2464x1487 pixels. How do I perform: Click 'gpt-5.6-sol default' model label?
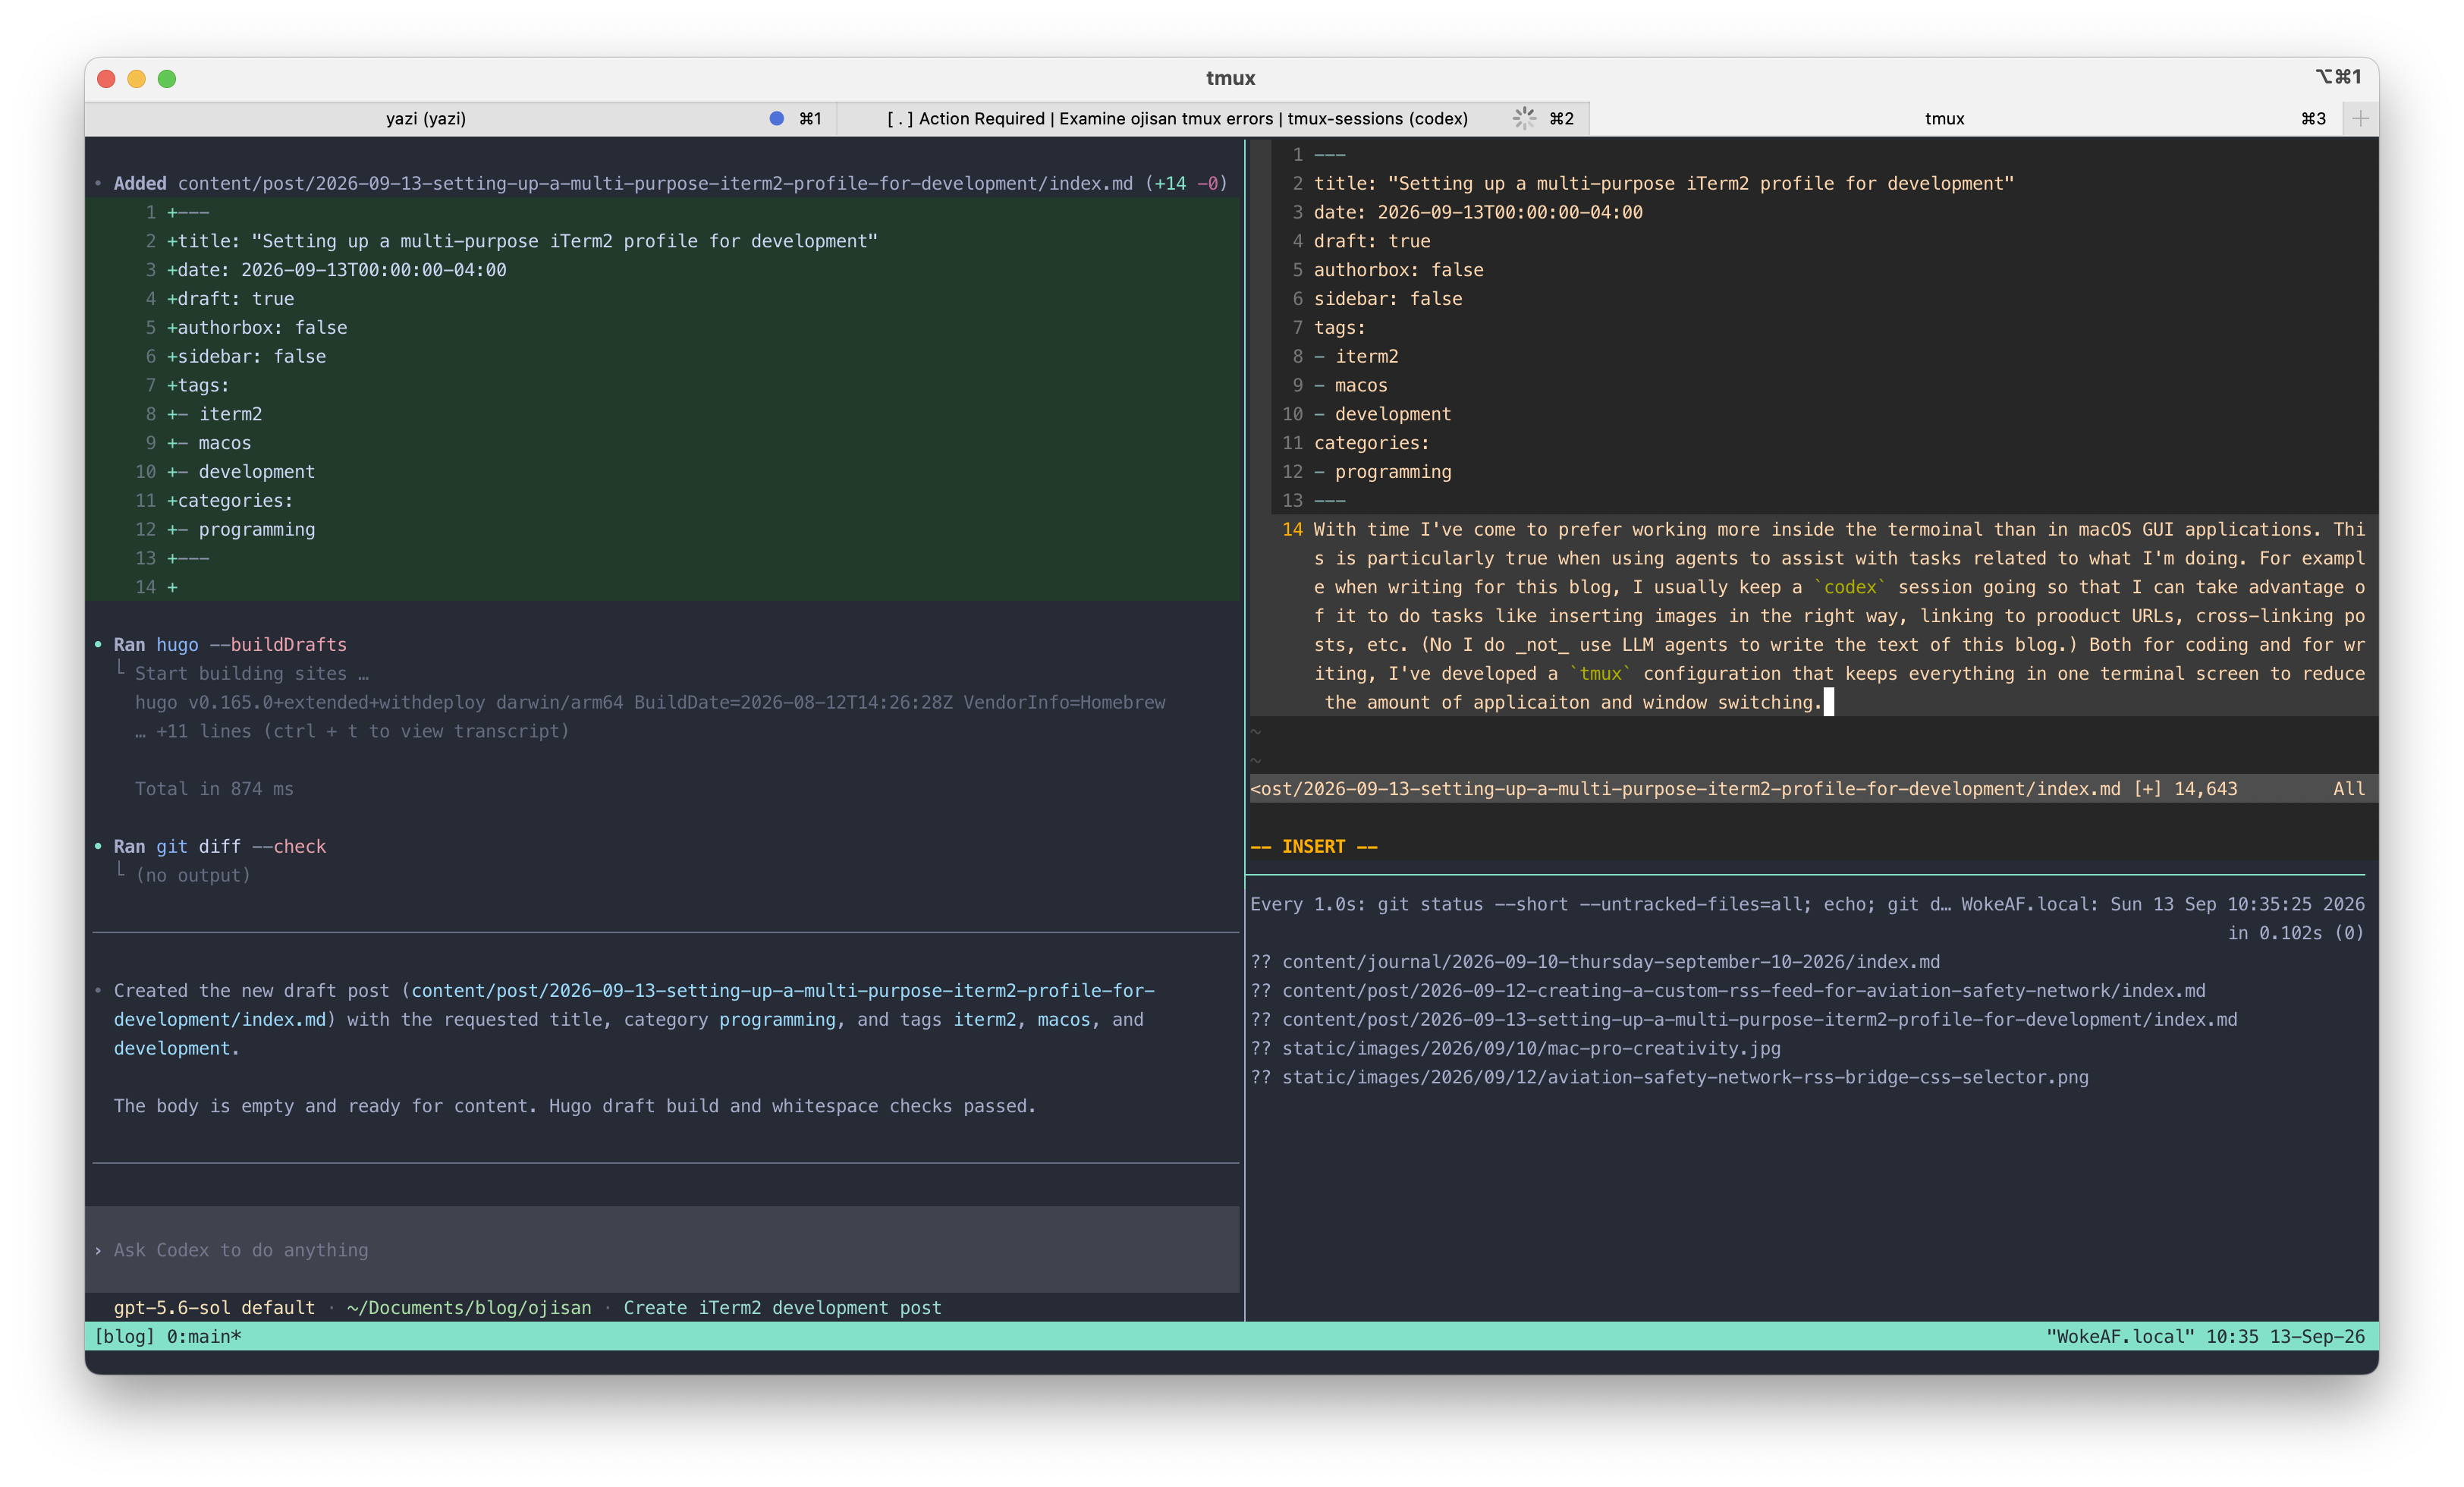click(214, 1307)
